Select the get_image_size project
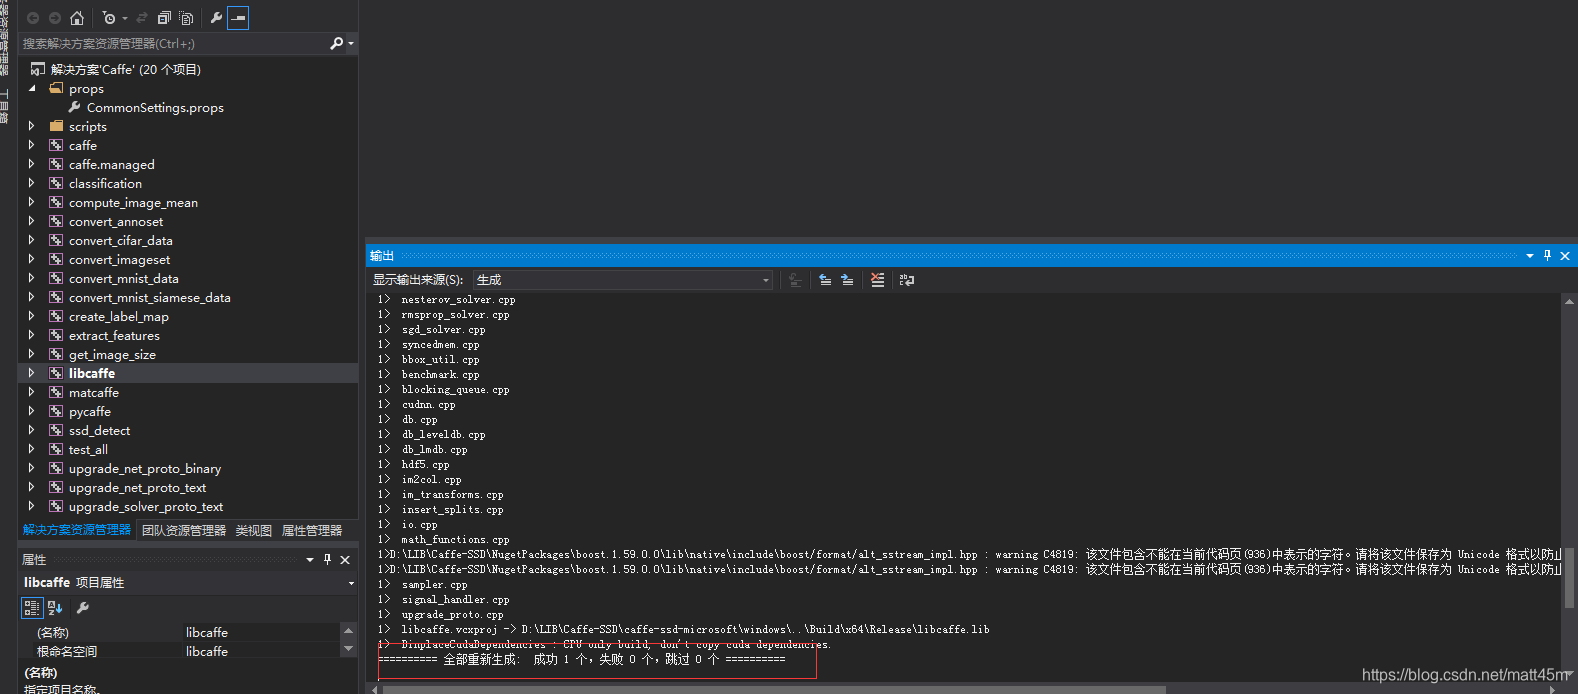This screenshot has width=1578, height=694. point(112,354)
